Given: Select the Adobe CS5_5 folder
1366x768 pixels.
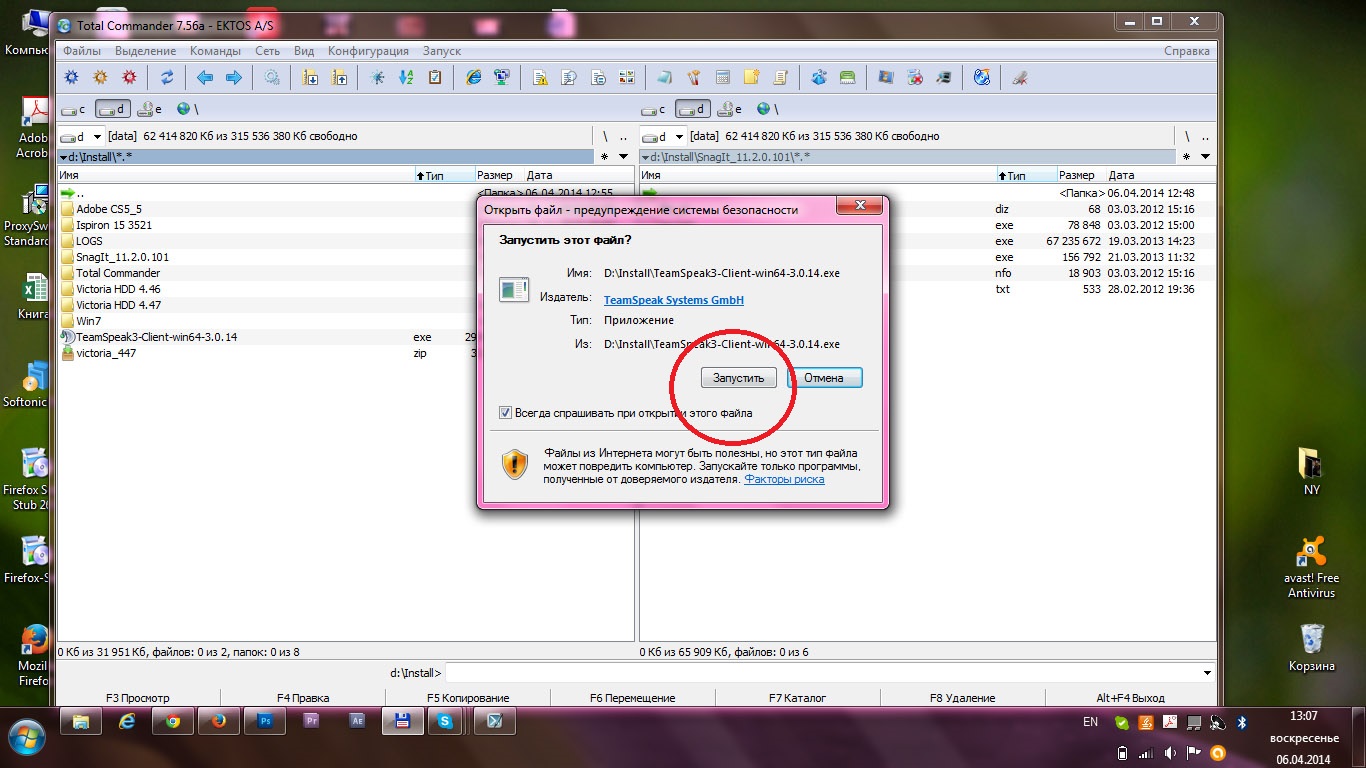Looking at the screenshot, I should pos(109,209).
